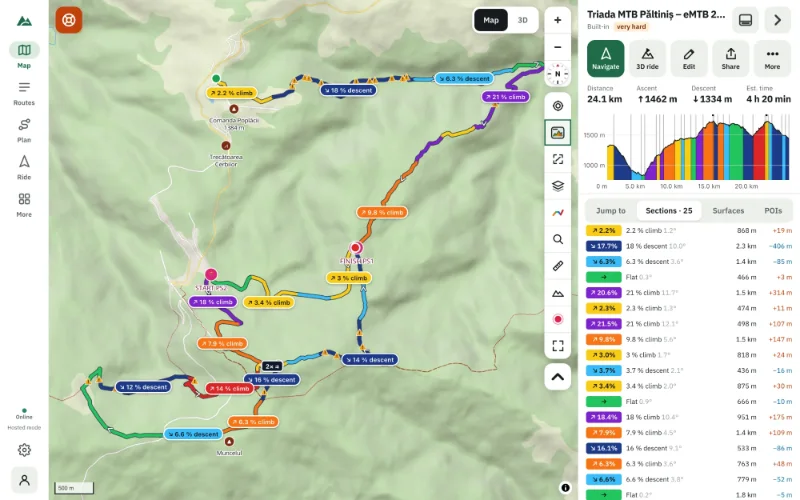Select the Sections · 25 tab

coord(669,211)
